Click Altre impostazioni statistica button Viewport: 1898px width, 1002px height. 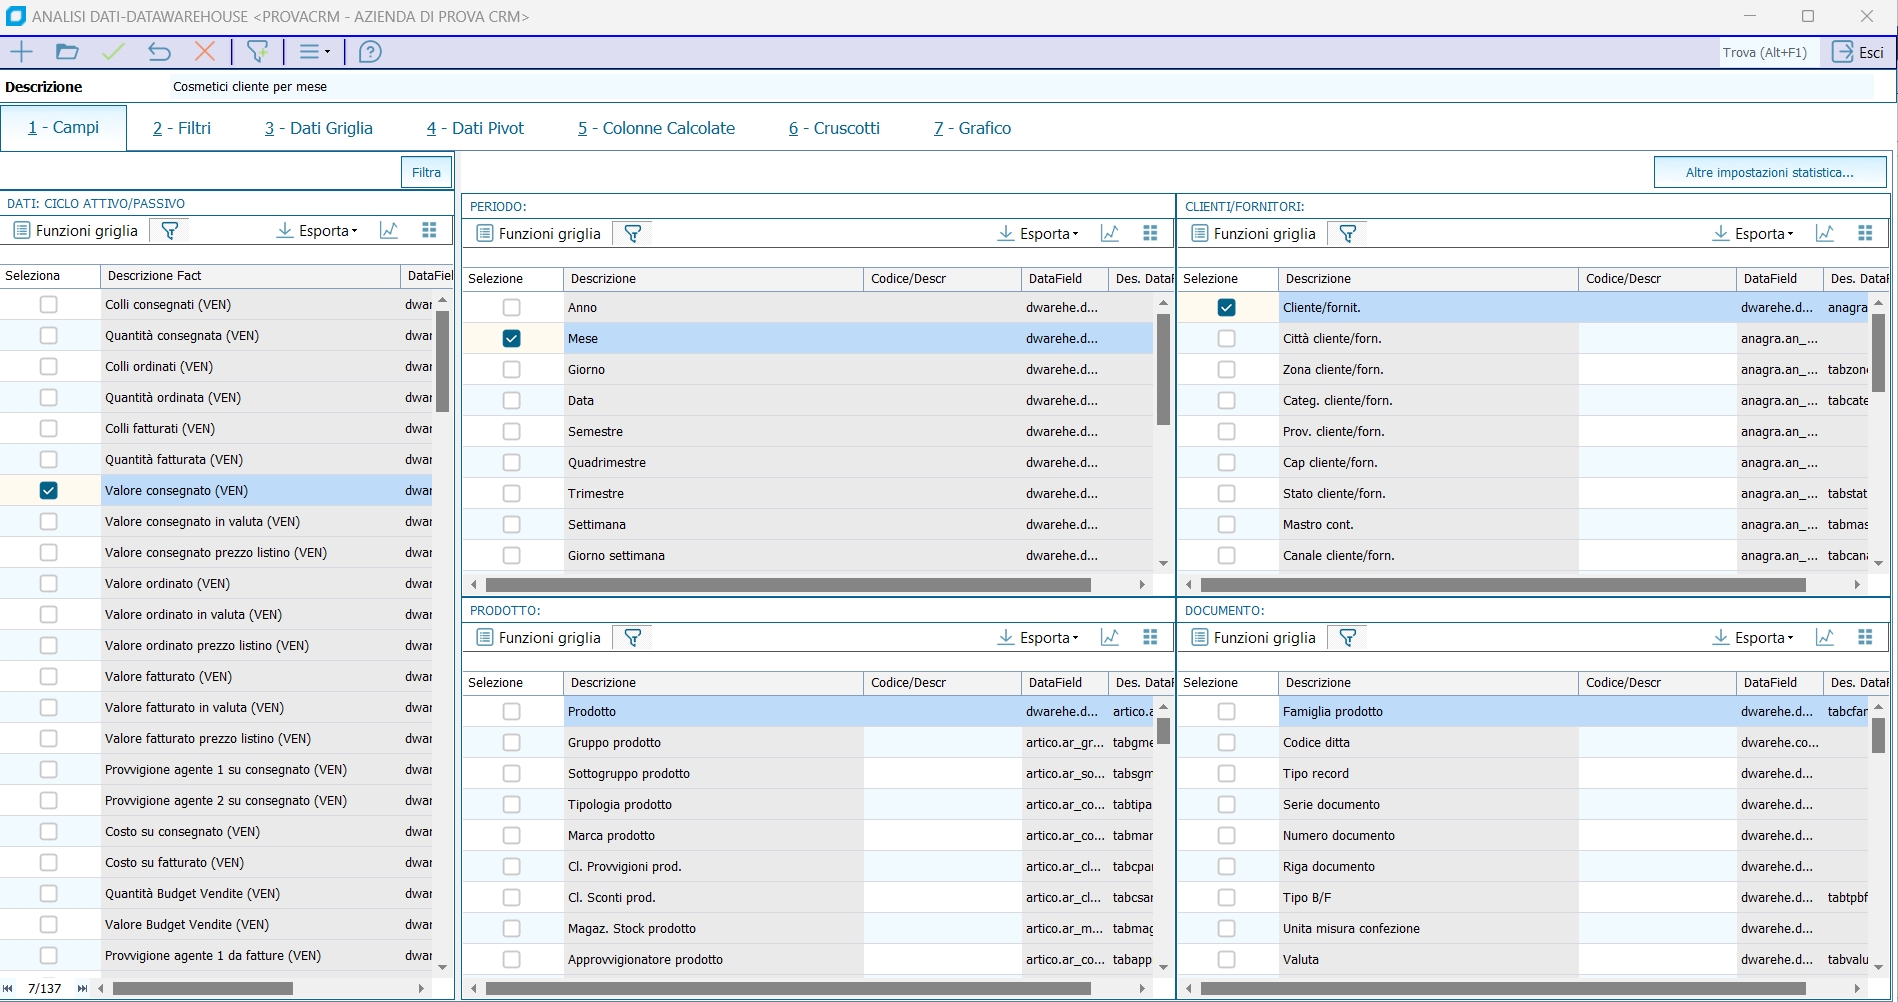[1769, 173]
